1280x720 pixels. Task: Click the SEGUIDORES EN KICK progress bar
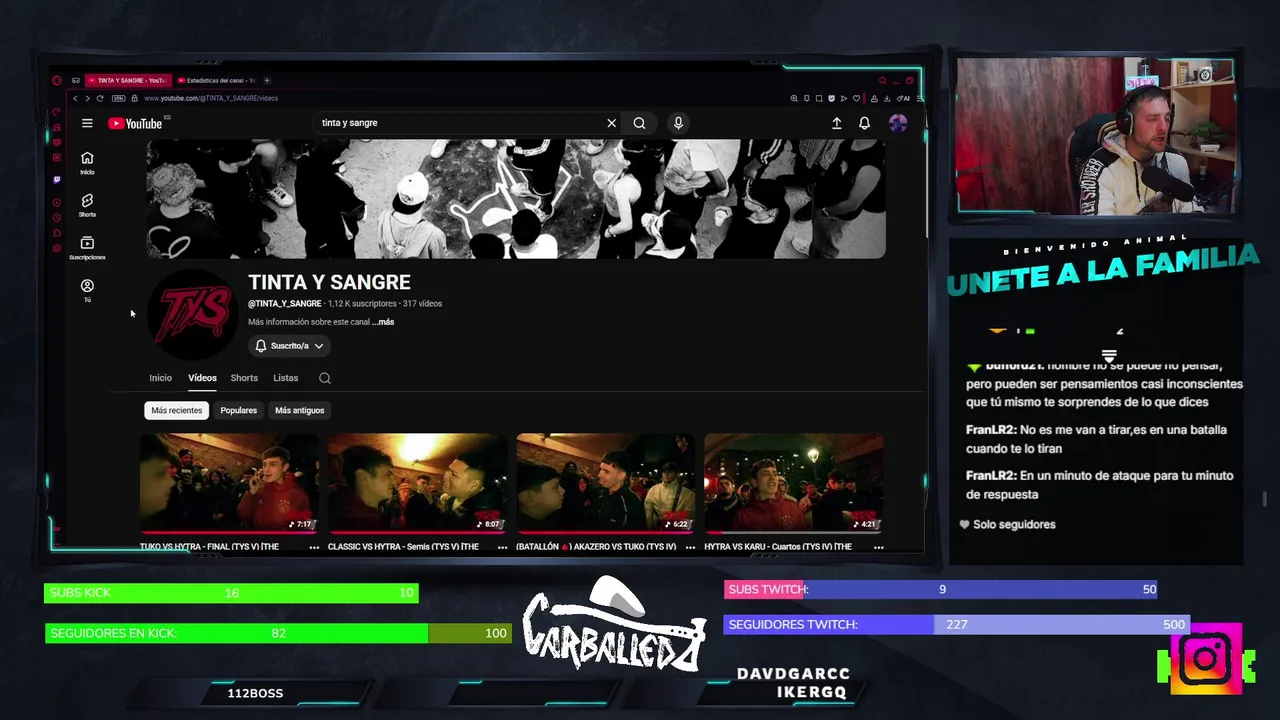(278, 633)
